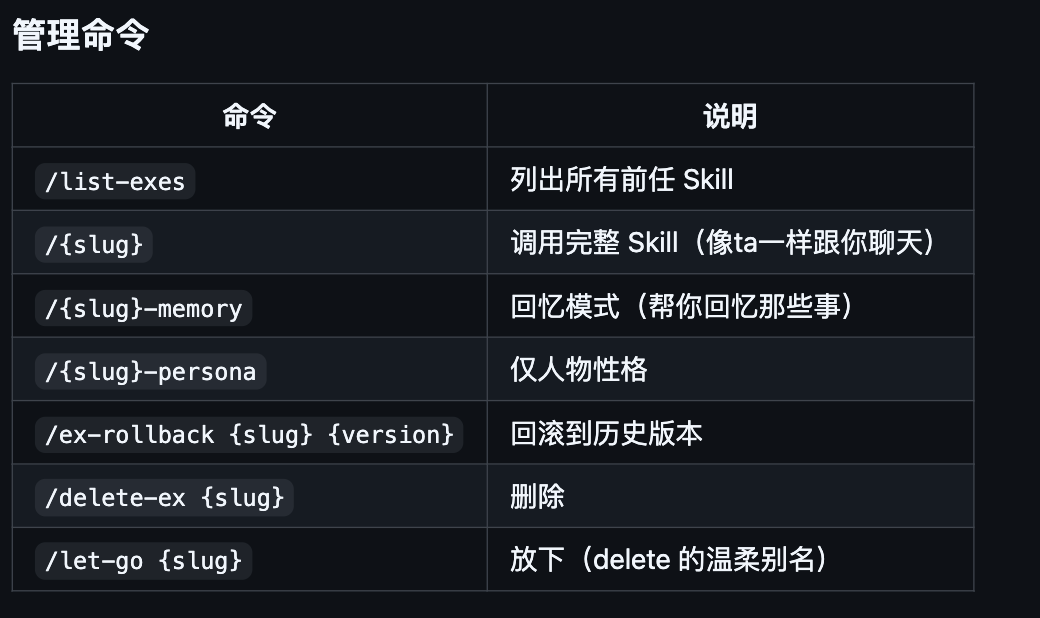Select the /delete-ex {slug} command code
1040x618 pixels.
pyautogui.click(x=165, y=497)
